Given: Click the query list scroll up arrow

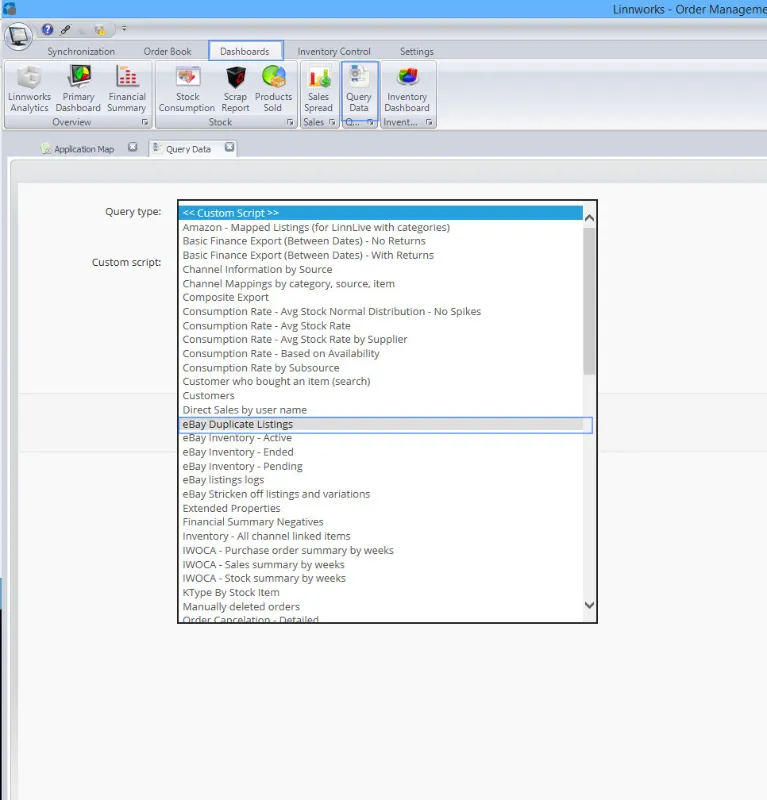Looking at the screenshot, I should click(589, 218).
